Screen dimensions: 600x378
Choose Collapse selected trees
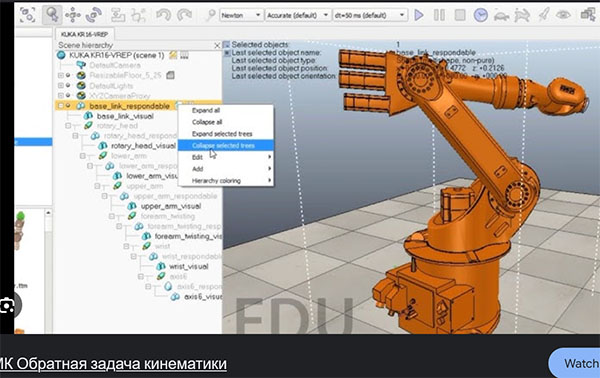[x=226, y=145]
